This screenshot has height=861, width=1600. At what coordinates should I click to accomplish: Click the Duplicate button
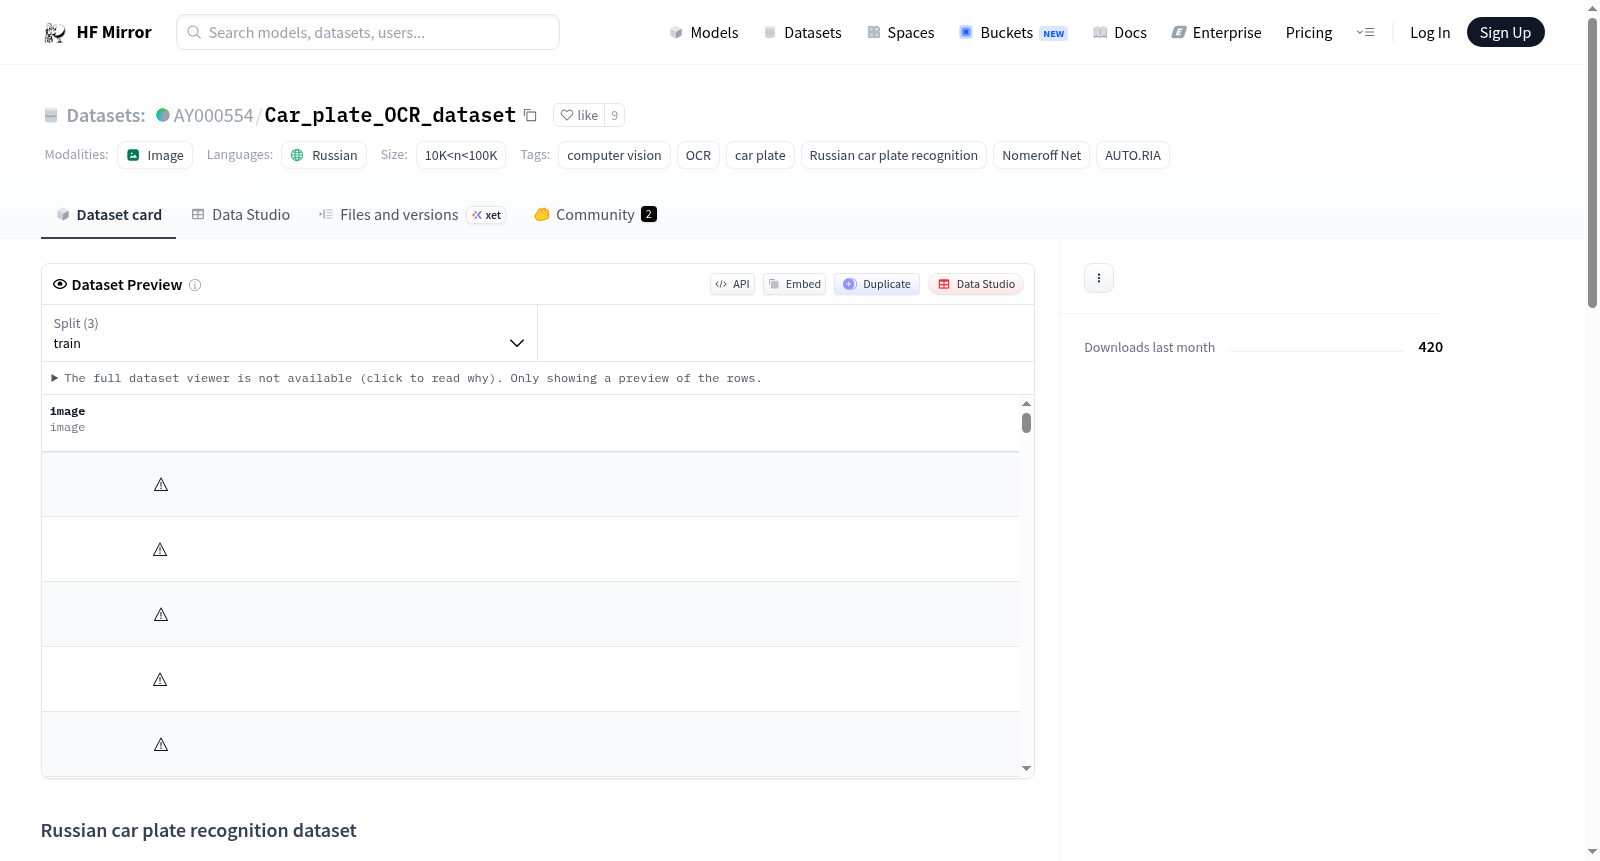[877, 284]
